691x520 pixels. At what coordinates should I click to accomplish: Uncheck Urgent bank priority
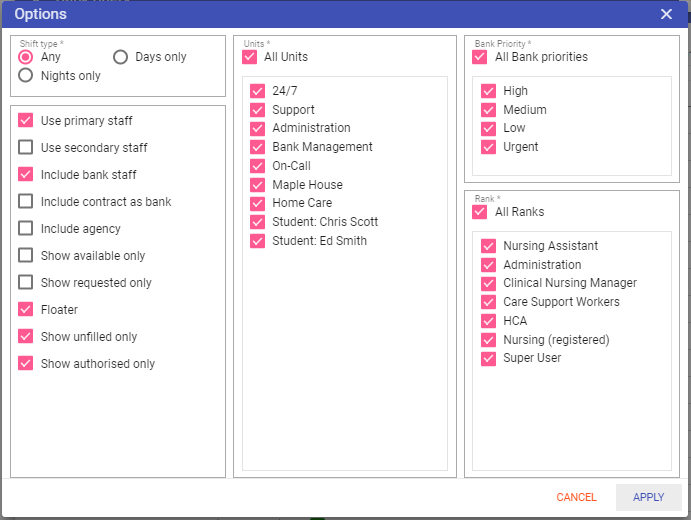(x=489, y=147)
